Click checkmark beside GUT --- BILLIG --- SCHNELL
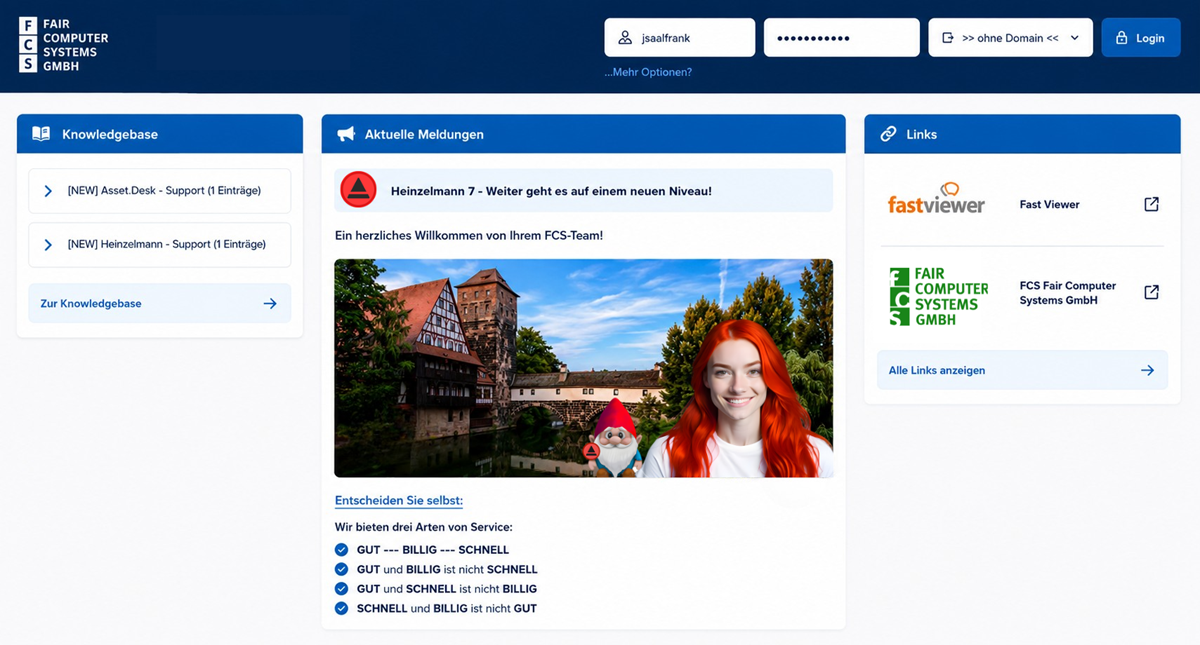1200x645 pixels. coord(342,550)
